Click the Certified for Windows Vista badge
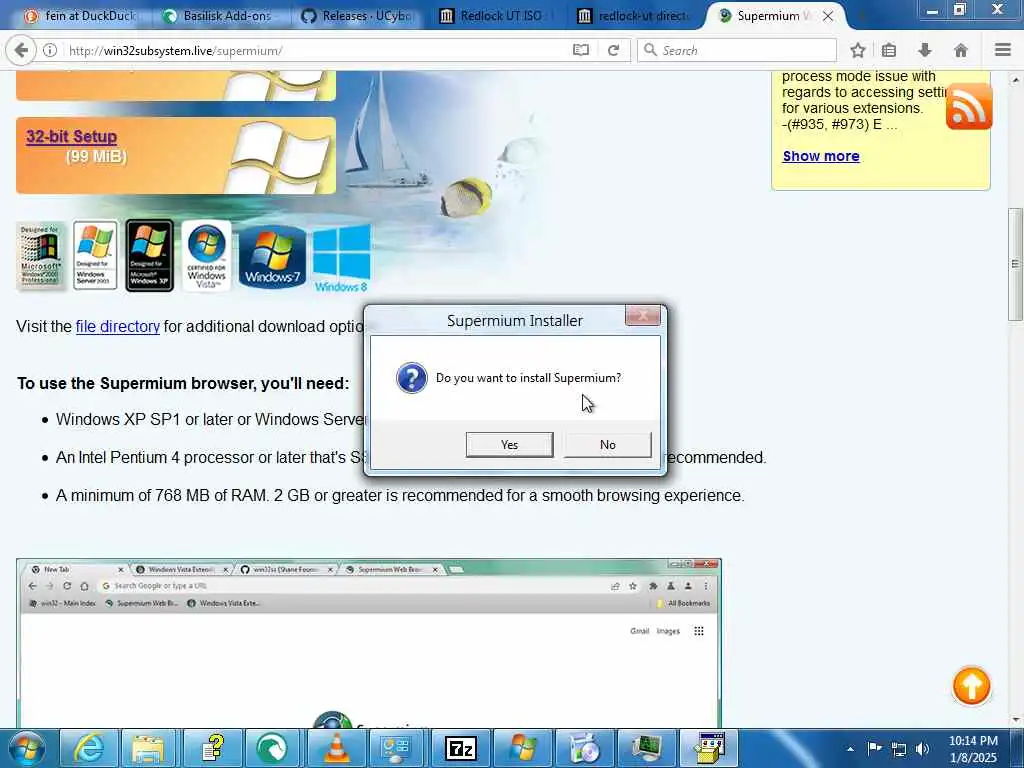 (206, 255)
